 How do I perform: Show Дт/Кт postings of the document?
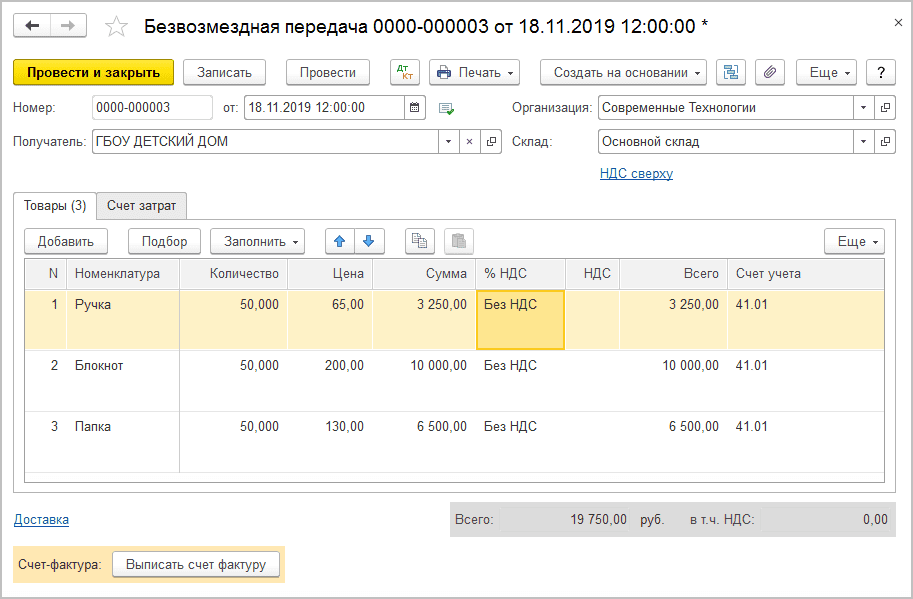[x=405, y=72]
